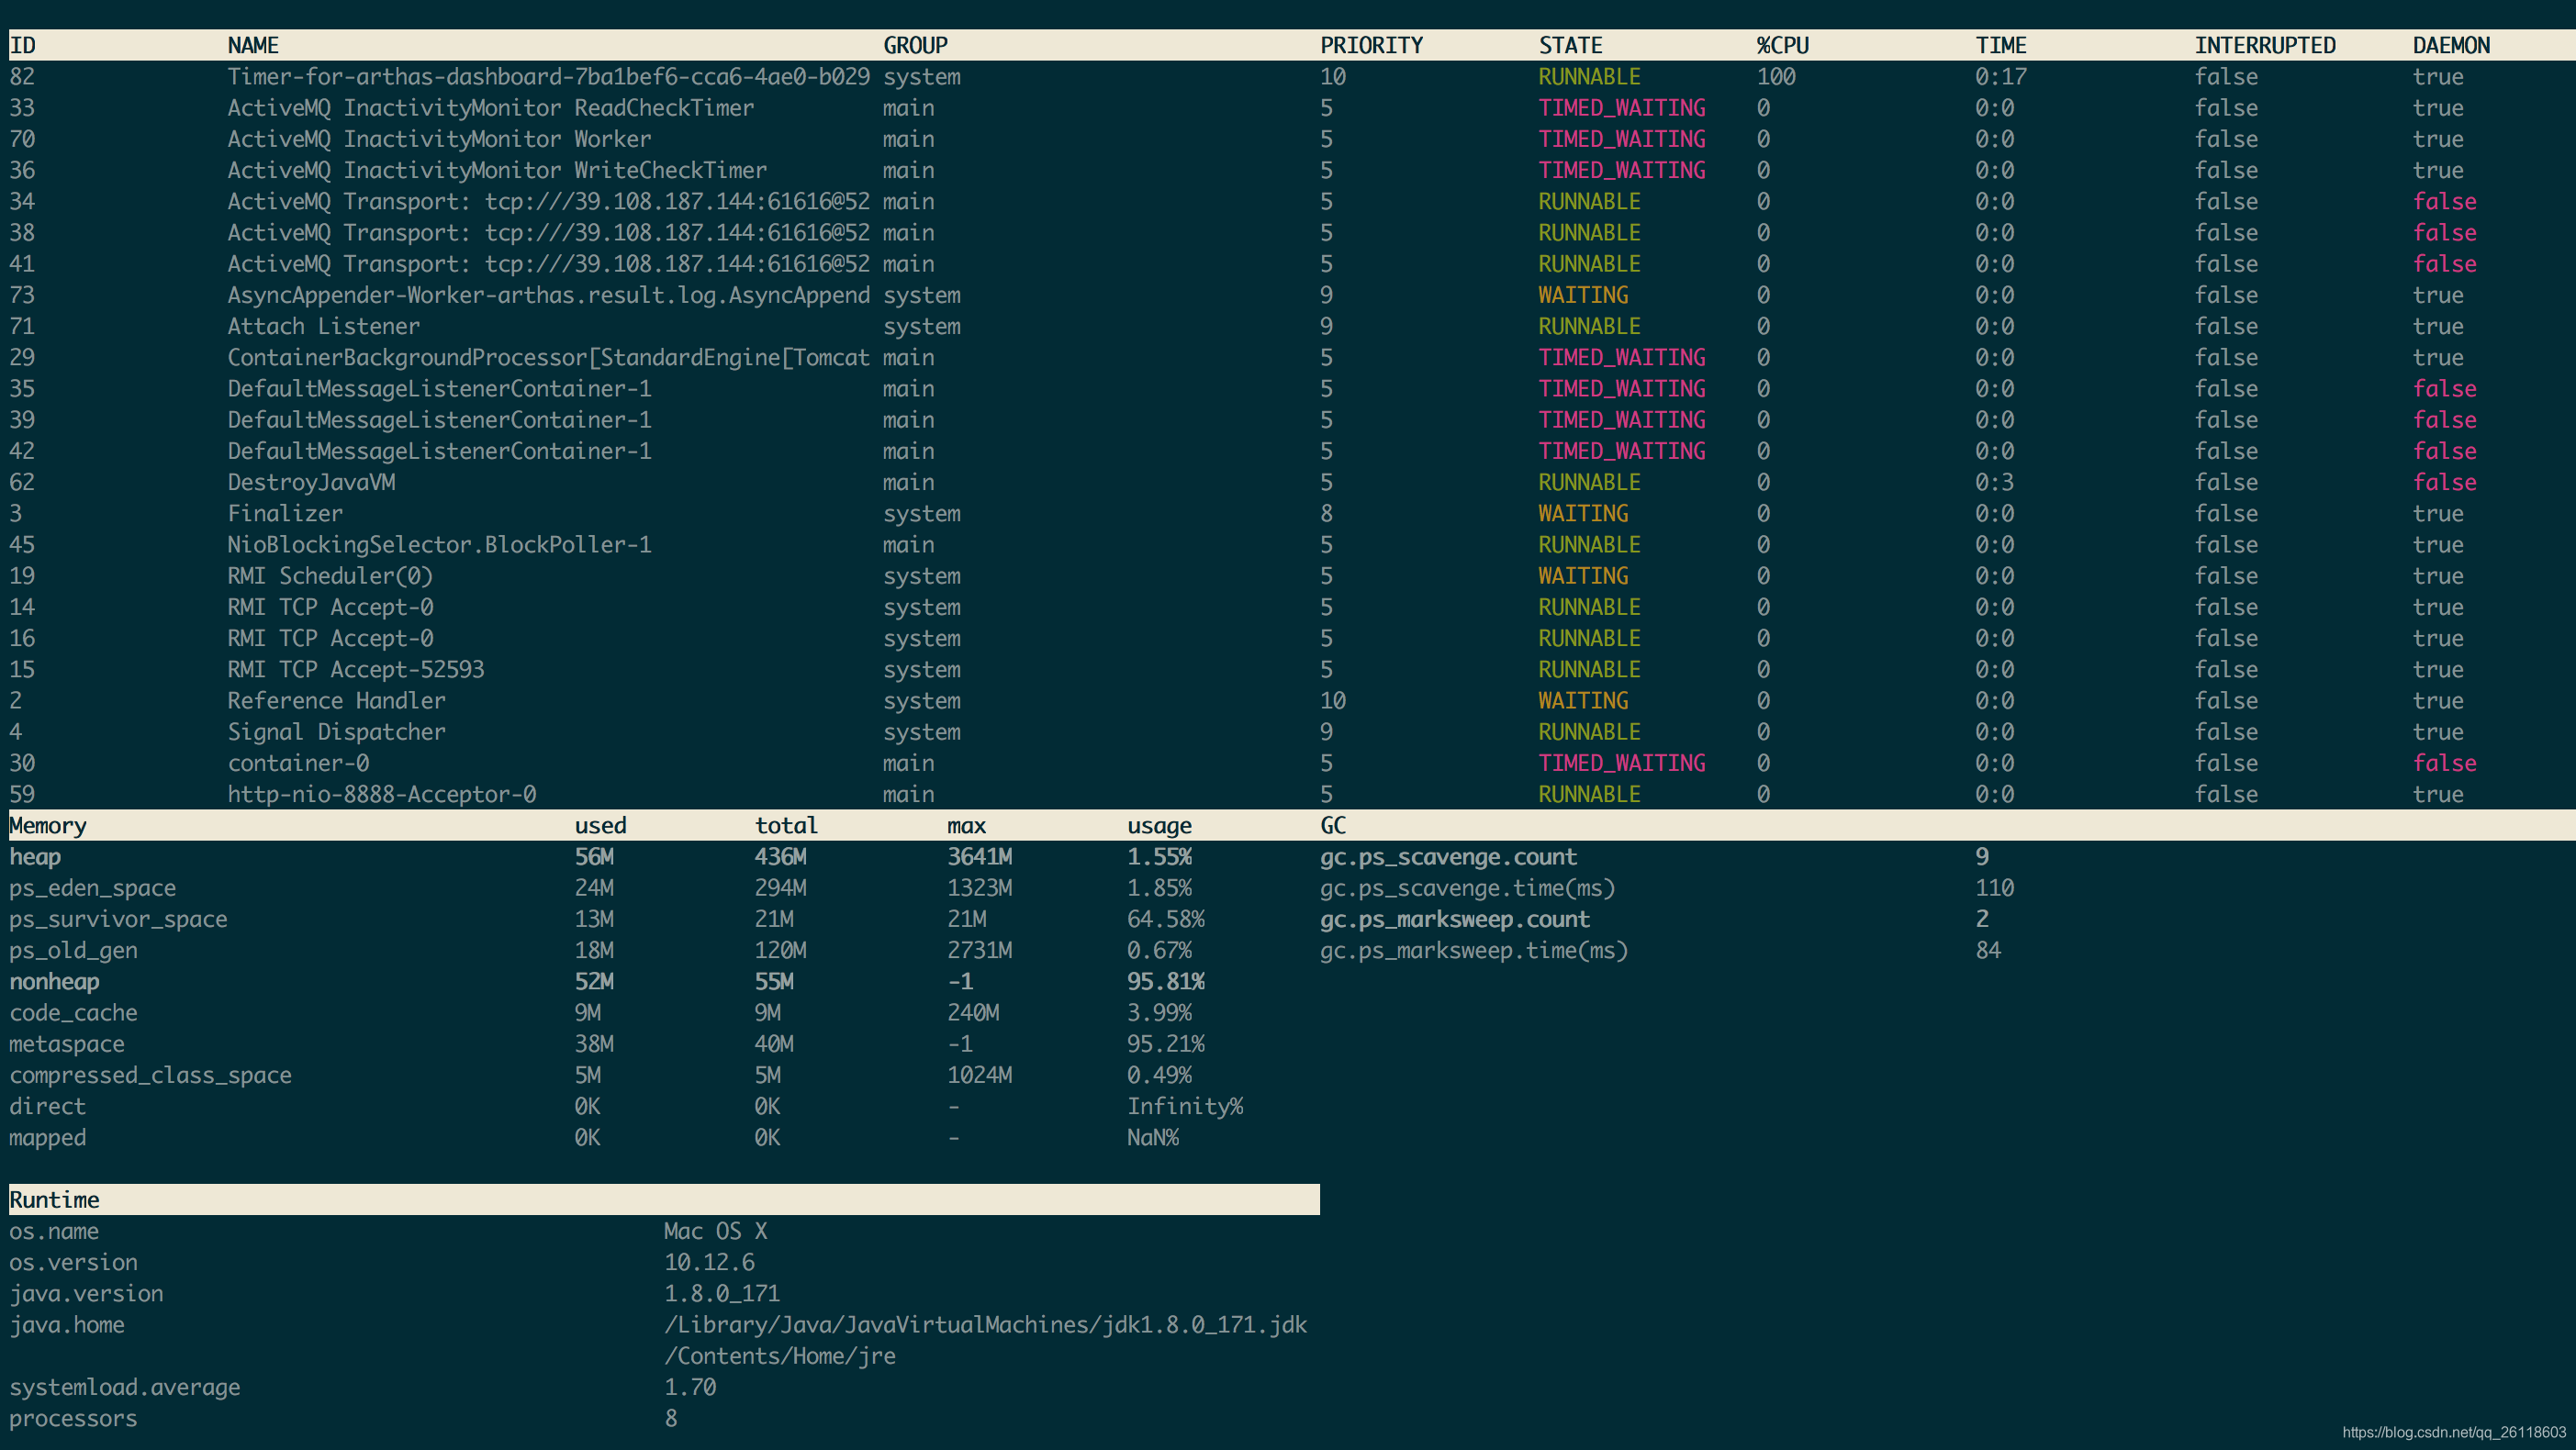Select RMI TCP Accept-52593 thread name

pyautogui.click(x=356, y=669)
